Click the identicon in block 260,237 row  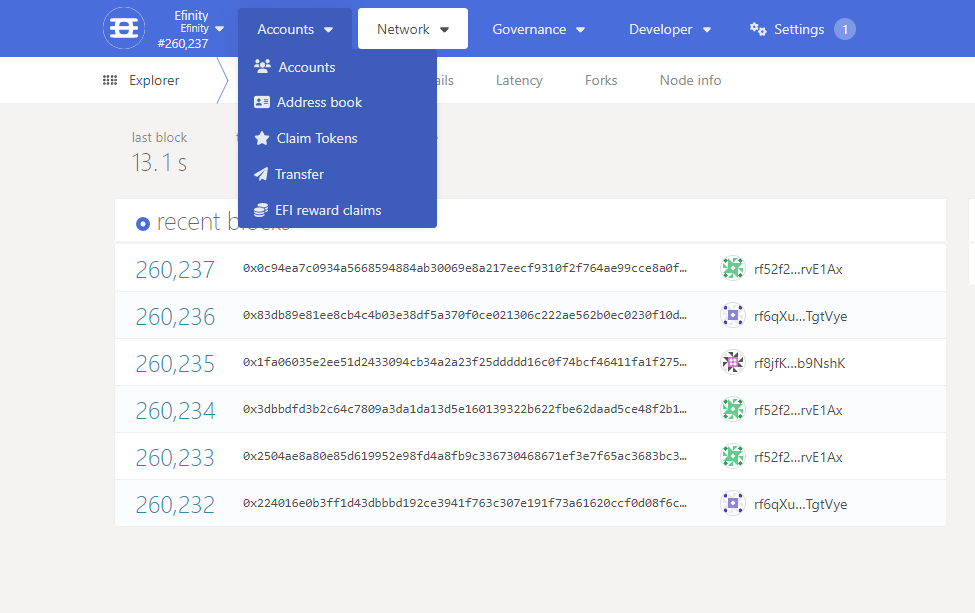pos(732,268)
